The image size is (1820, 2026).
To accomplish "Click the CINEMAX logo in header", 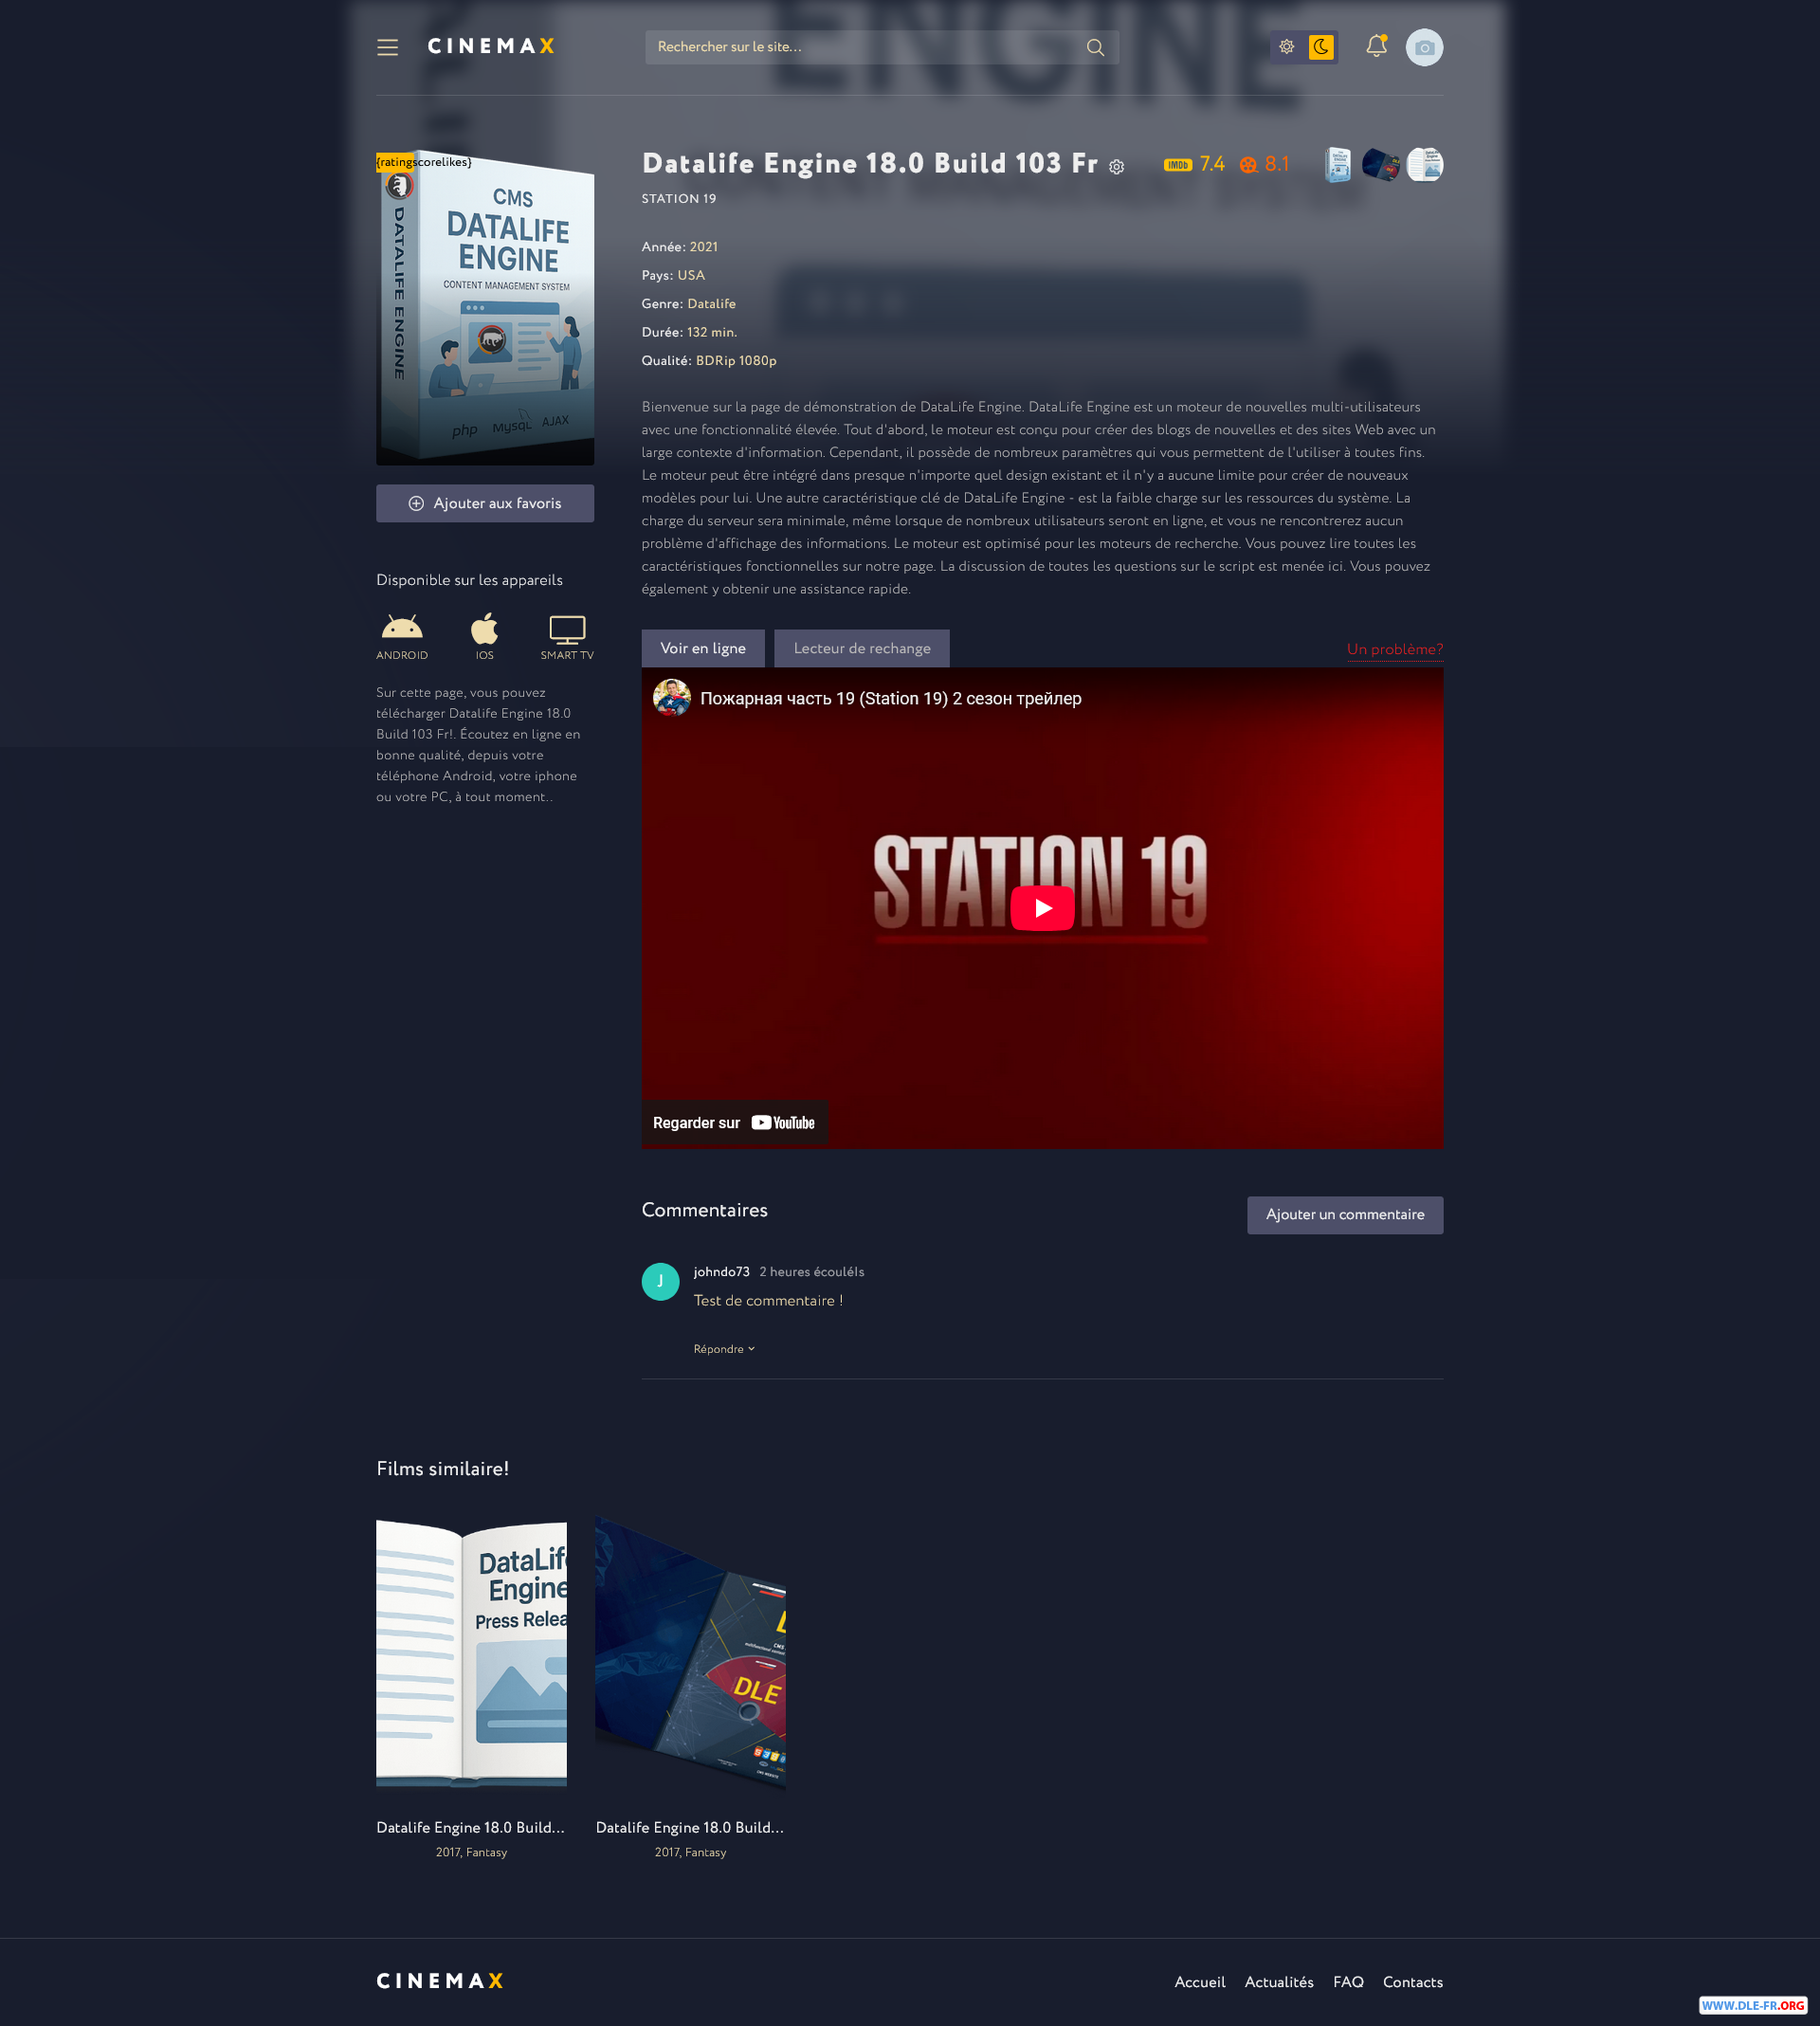I will tap(490, 47).
